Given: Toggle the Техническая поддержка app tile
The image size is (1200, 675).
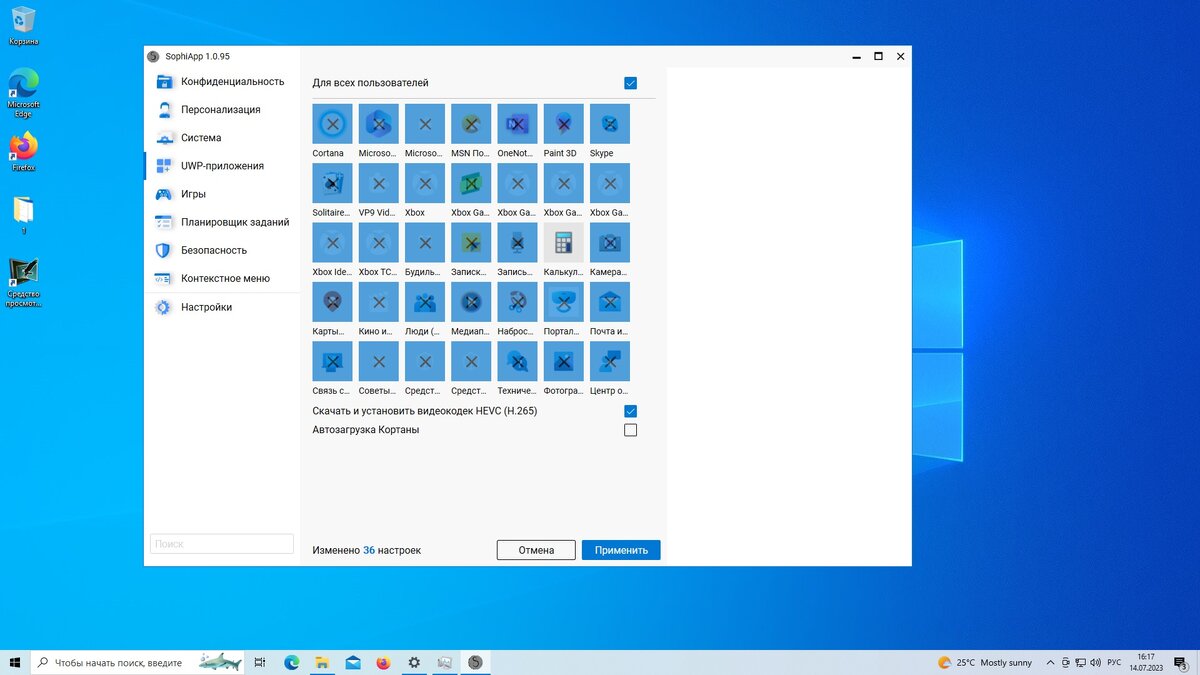Looking at the screenshot, I should pyautogui.click(x=517, y=361).
